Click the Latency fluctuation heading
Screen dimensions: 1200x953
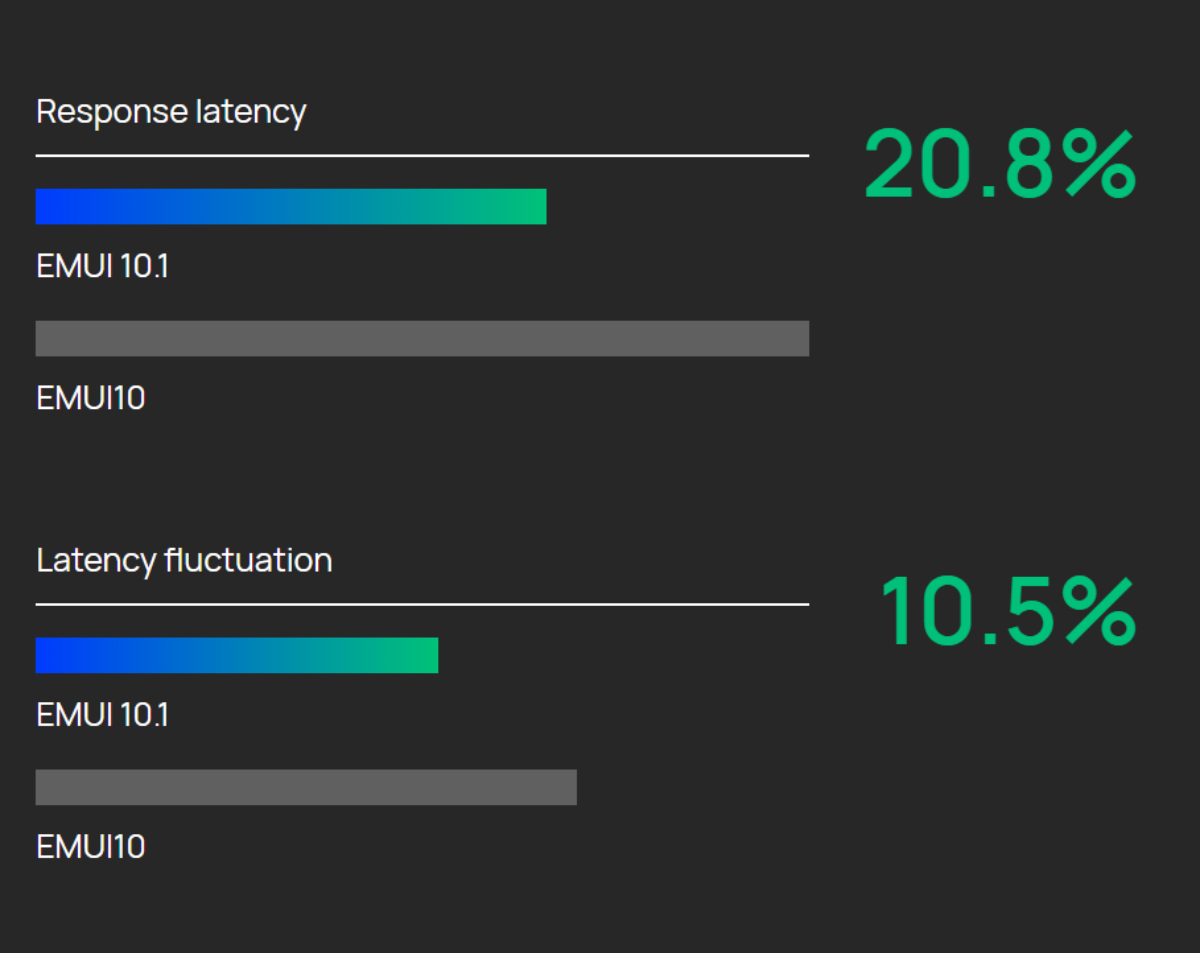184,560
